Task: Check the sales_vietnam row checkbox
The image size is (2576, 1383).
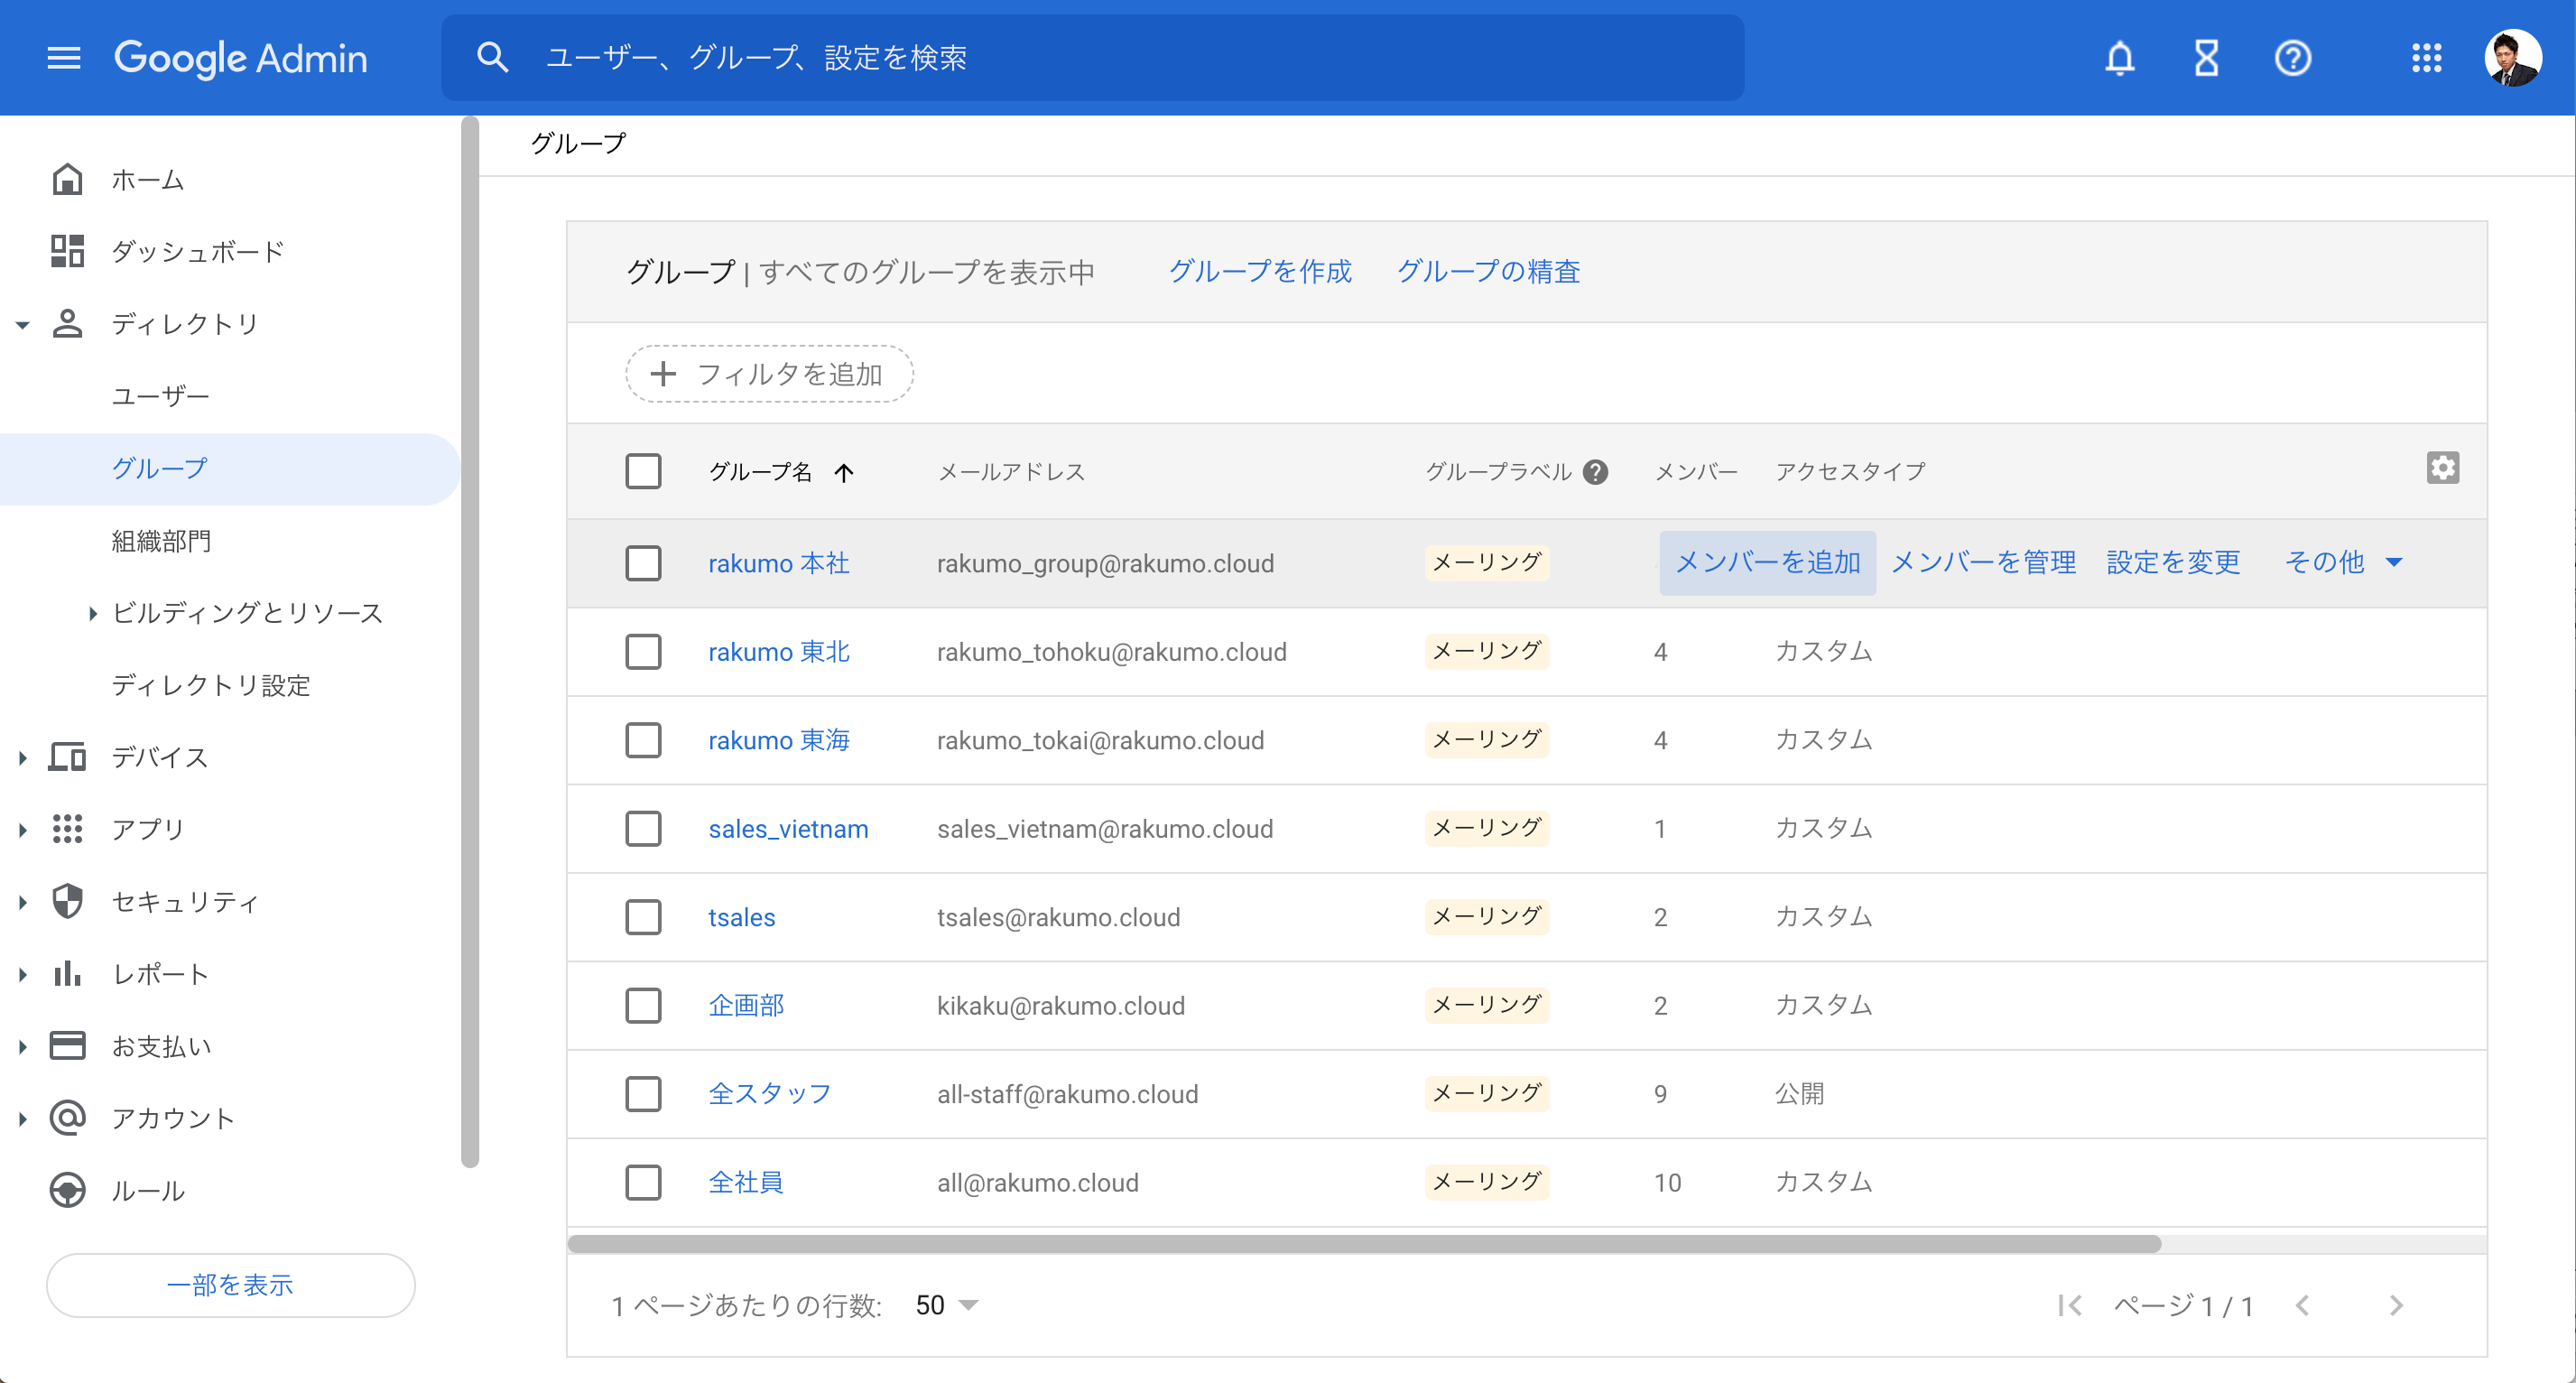Action: [x=643, y=828]
